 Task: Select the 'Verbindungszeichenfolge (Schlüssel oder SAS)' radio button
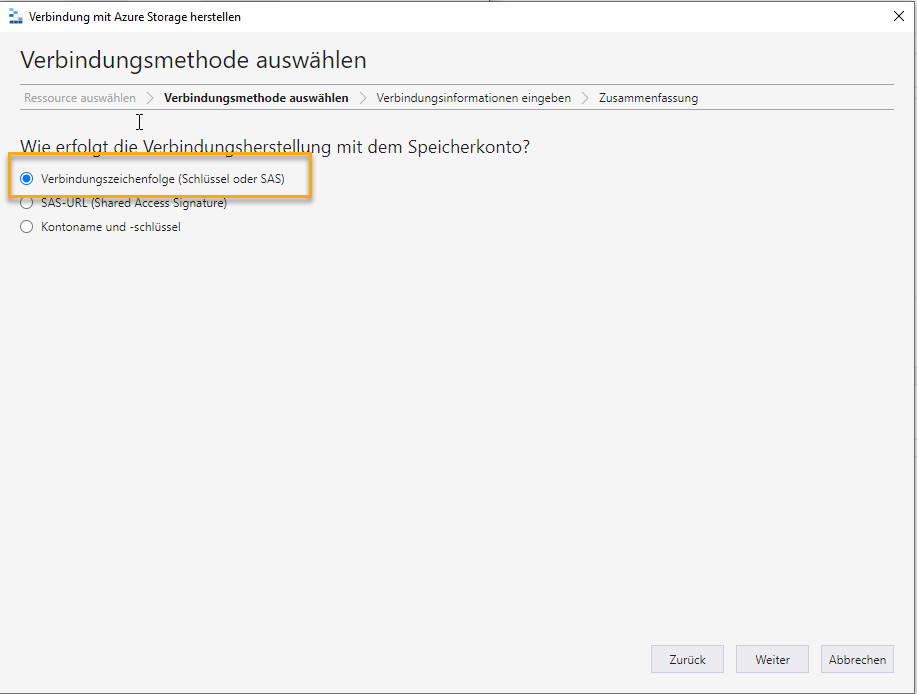coord(27,179)
